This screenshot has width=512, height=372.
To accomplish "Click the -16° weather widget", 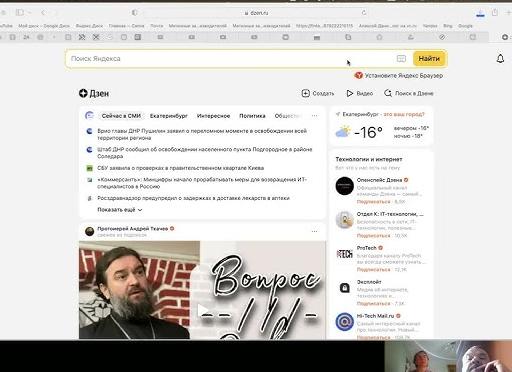I will coord(368,133).
